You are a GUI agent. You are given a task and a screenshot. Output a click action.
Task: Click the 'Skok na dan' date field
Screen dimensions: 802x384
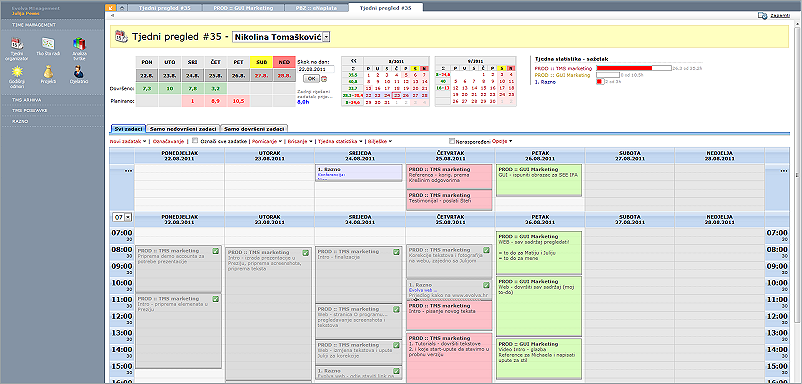coord(316,69)
